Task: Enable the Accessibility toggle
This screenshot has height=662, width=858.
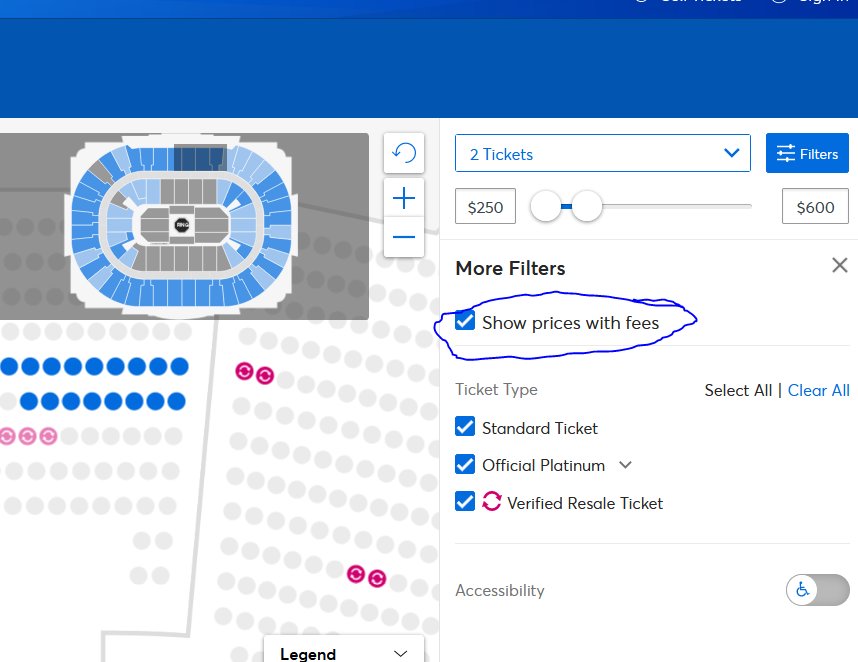Action: point(818,590)
